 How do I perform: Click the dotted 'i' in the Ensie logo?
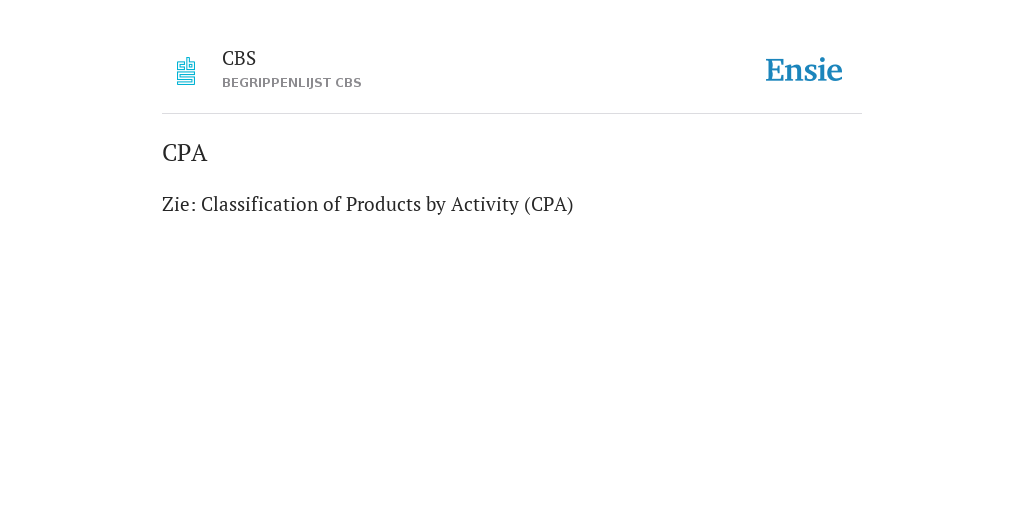pos(822,70)
